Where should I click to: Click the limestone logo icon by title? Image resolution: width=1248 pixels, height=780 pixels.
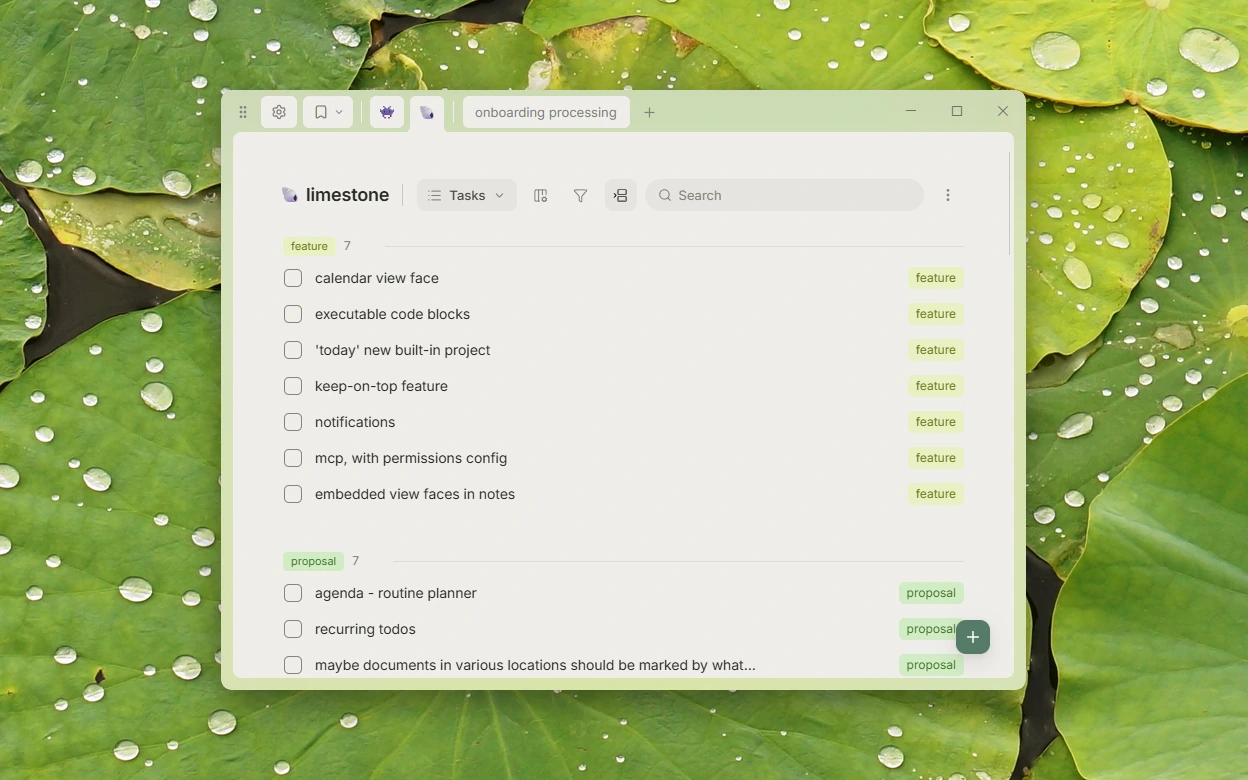[x=290, y=195]
